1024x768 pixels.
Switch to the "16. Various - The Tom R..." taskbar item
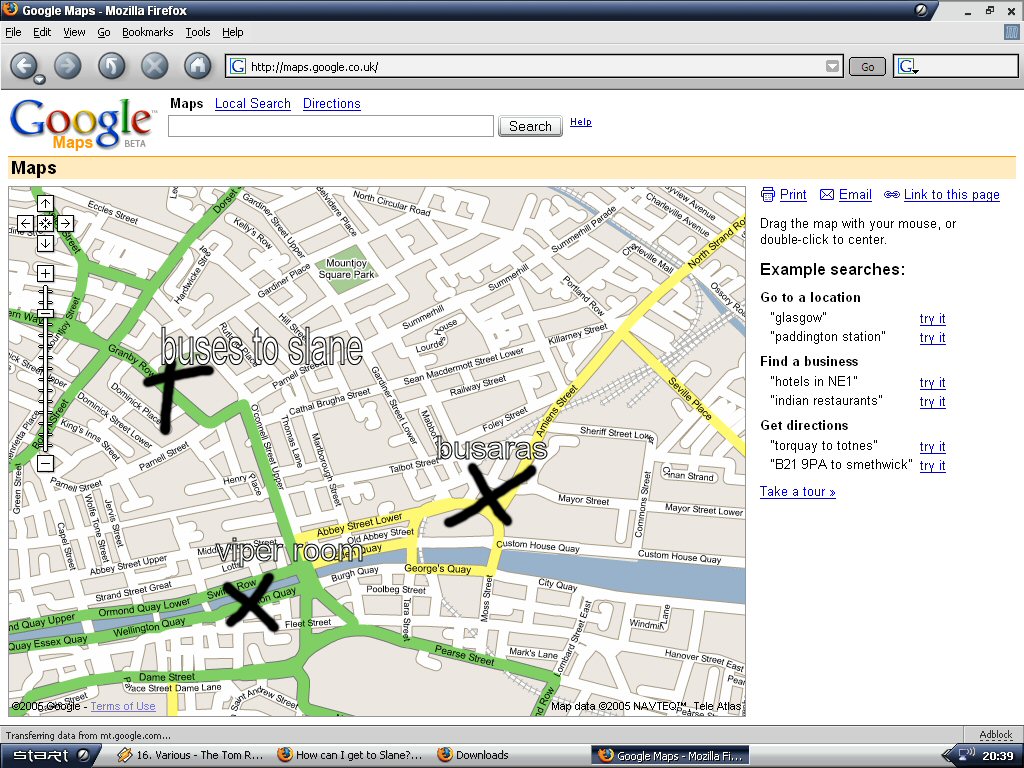click(190, 756)
